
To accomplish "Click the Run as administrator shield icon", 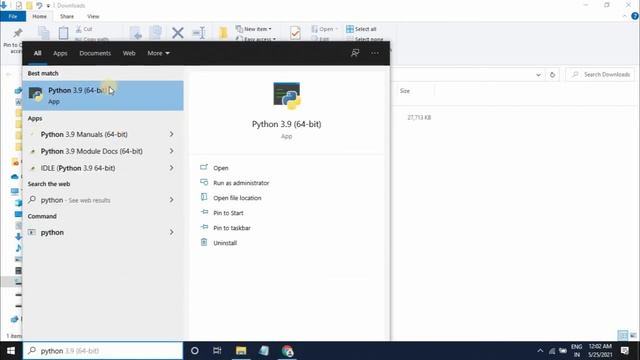I will [204, 182].
